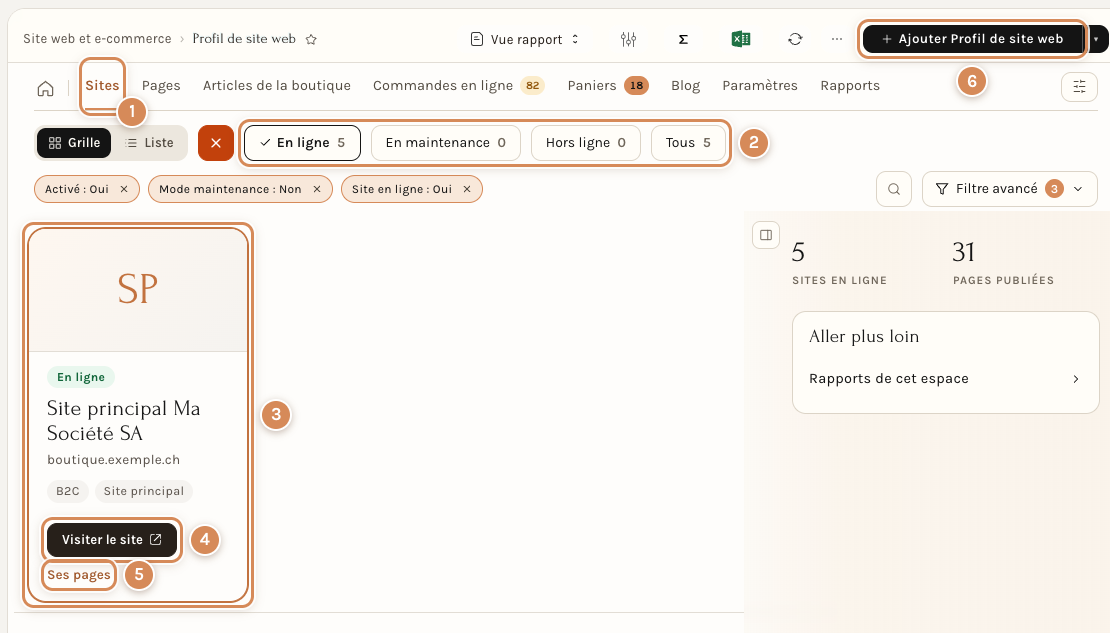Open the home icon in the tab bar
Image resolution: width=1110 pixels, height=633 pixels.
tap(45, 89)
